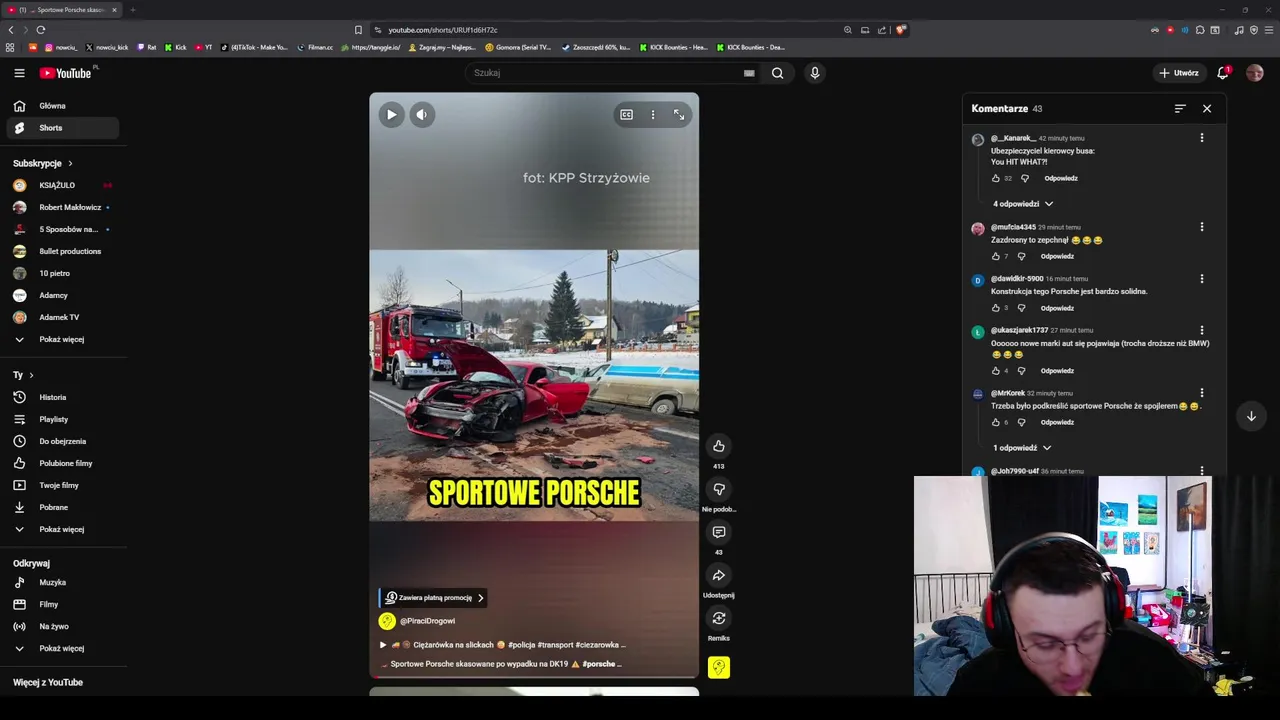The width and height of the screenshot is (1280, 720).
Task: Expand 1 odpowiedź under @MrKorek comment
Action: 1021,448
